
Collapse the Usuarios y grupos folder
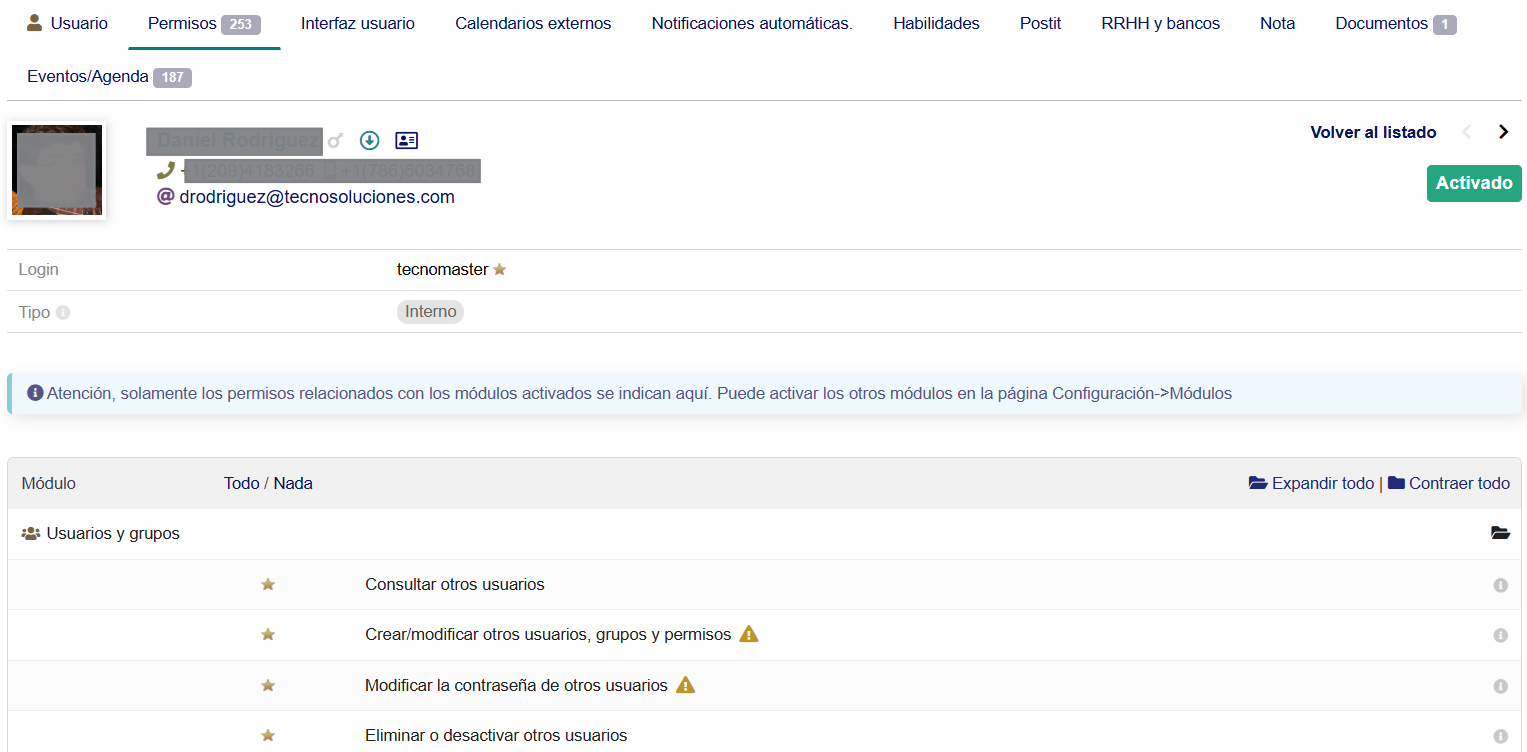(1500, 534)
